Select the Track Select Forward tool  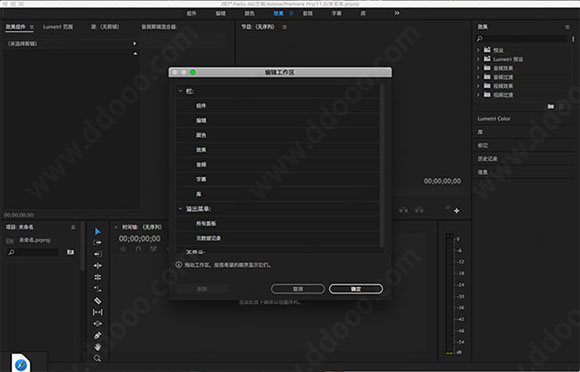(97, 243)
